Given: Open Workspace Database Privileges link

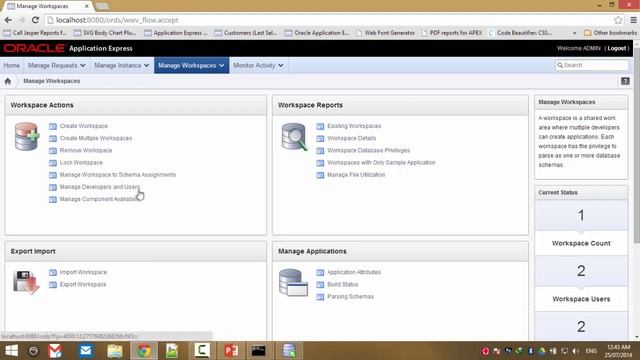Looking at the screenshot, I should (368, 151).
